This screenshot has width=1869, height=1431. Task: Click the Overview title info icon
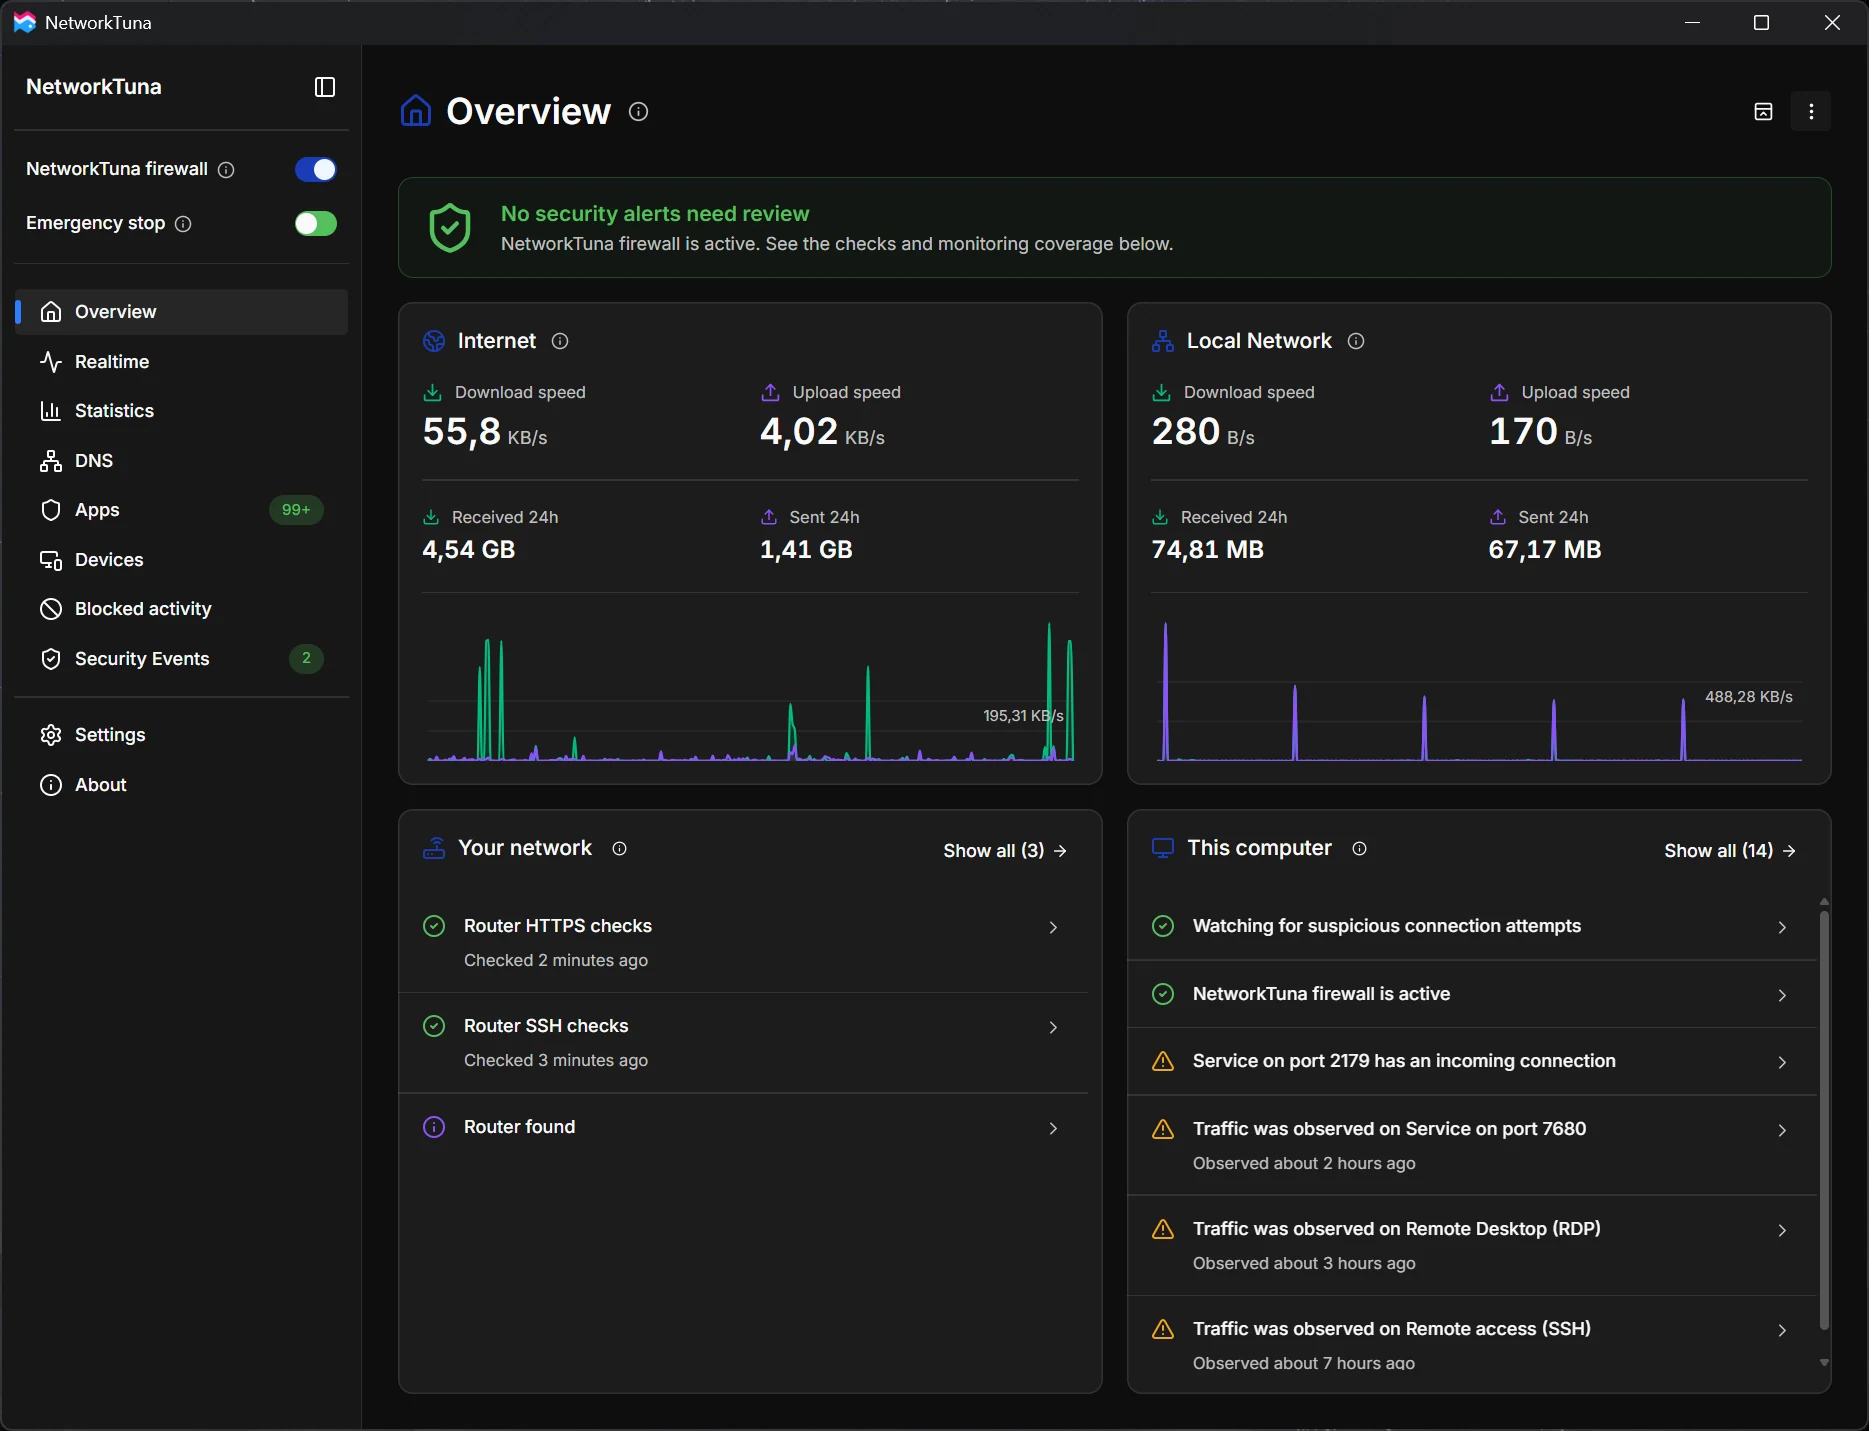[x=638, y=112]
